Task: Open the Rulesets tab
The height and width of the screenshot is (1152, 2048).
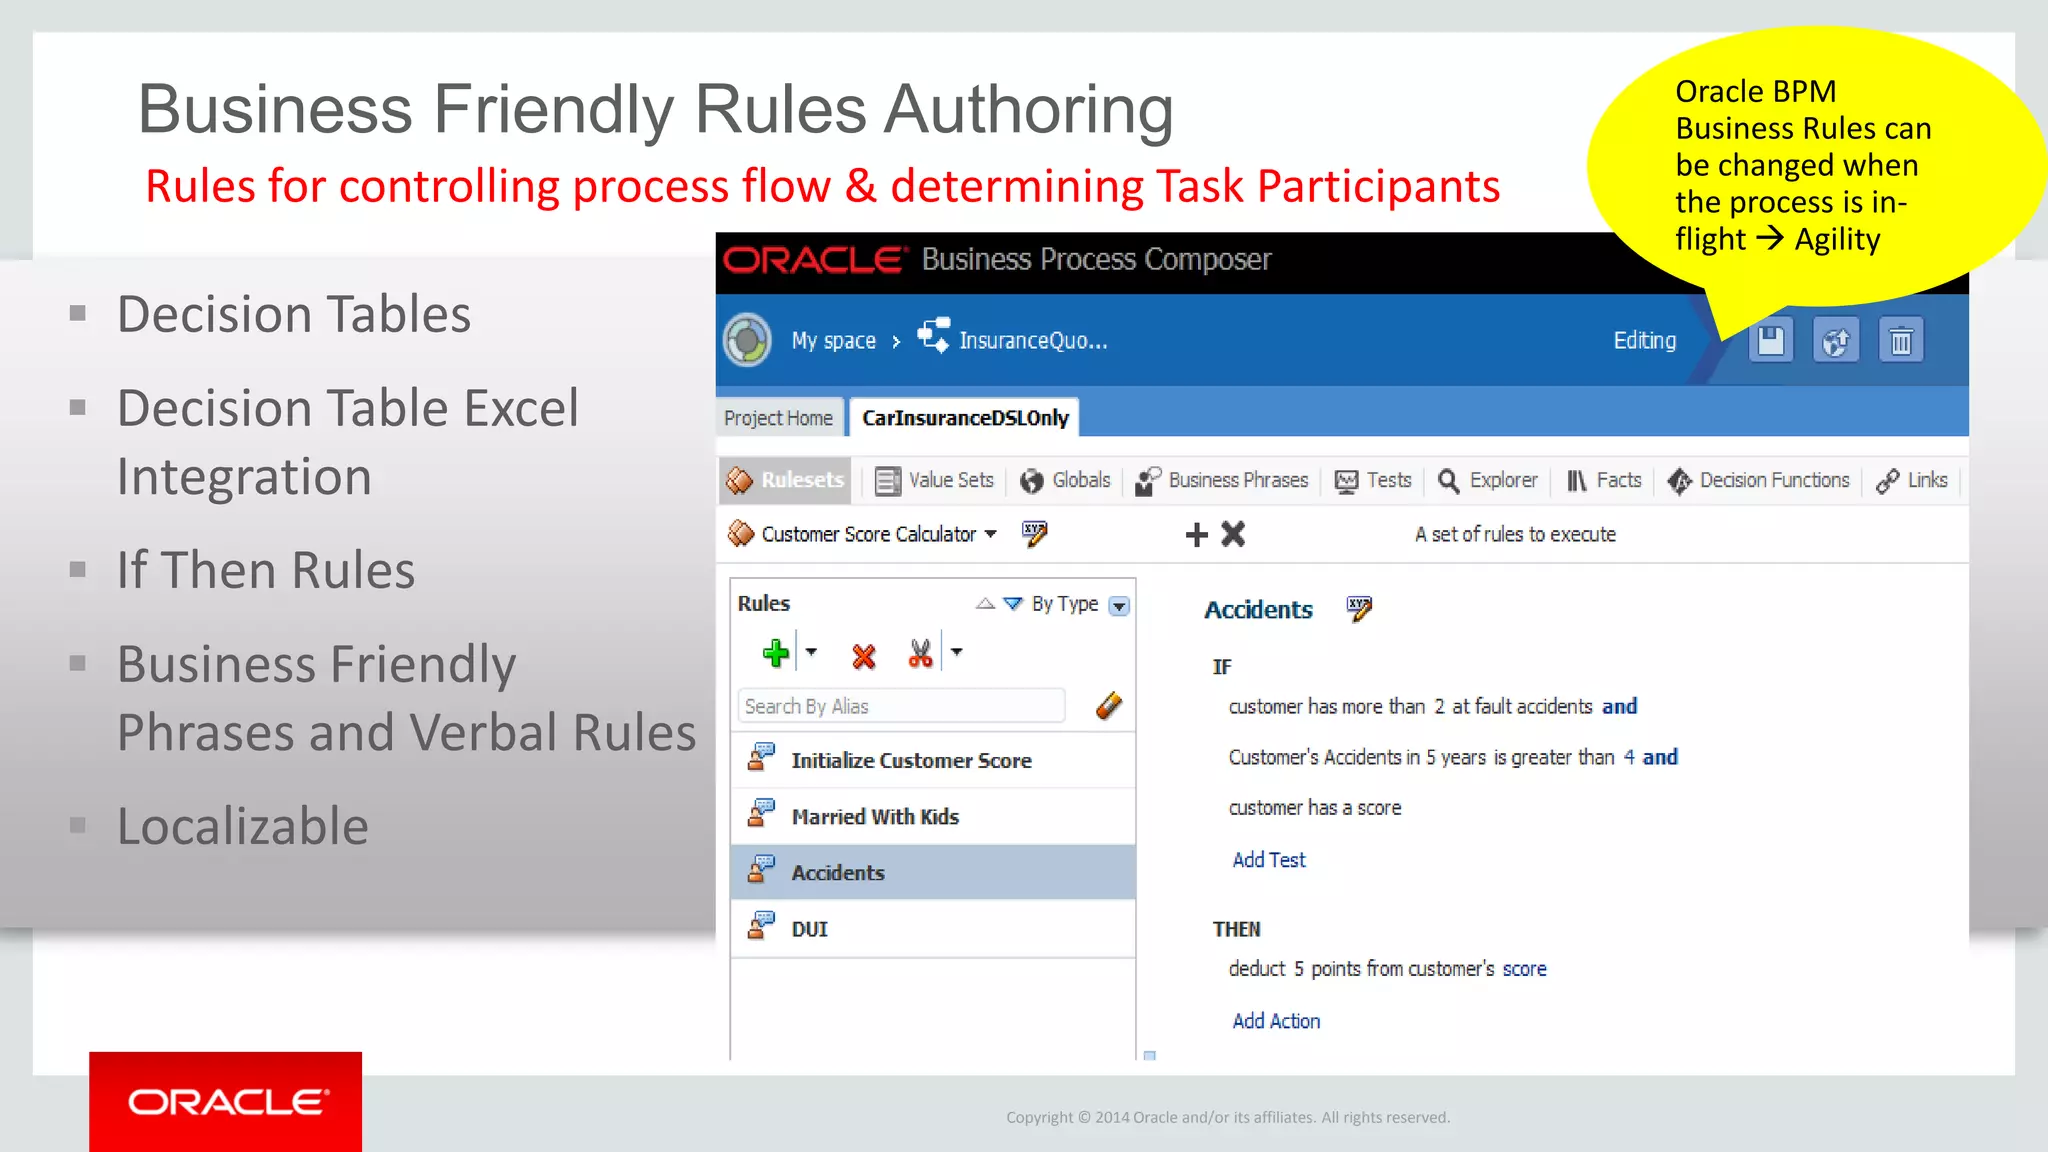Action: point(785,480)
